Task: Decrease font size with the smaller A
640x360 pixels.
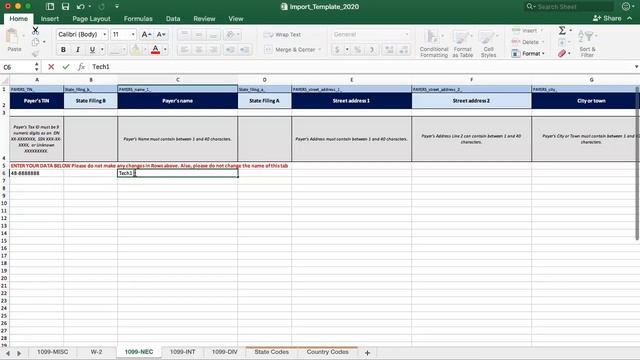Action: point(161,35)
